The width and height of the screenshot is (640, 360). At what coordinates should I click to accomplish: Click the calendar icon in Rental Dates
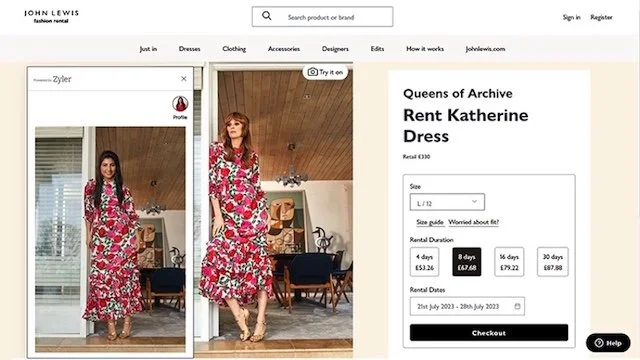[517, 306]
